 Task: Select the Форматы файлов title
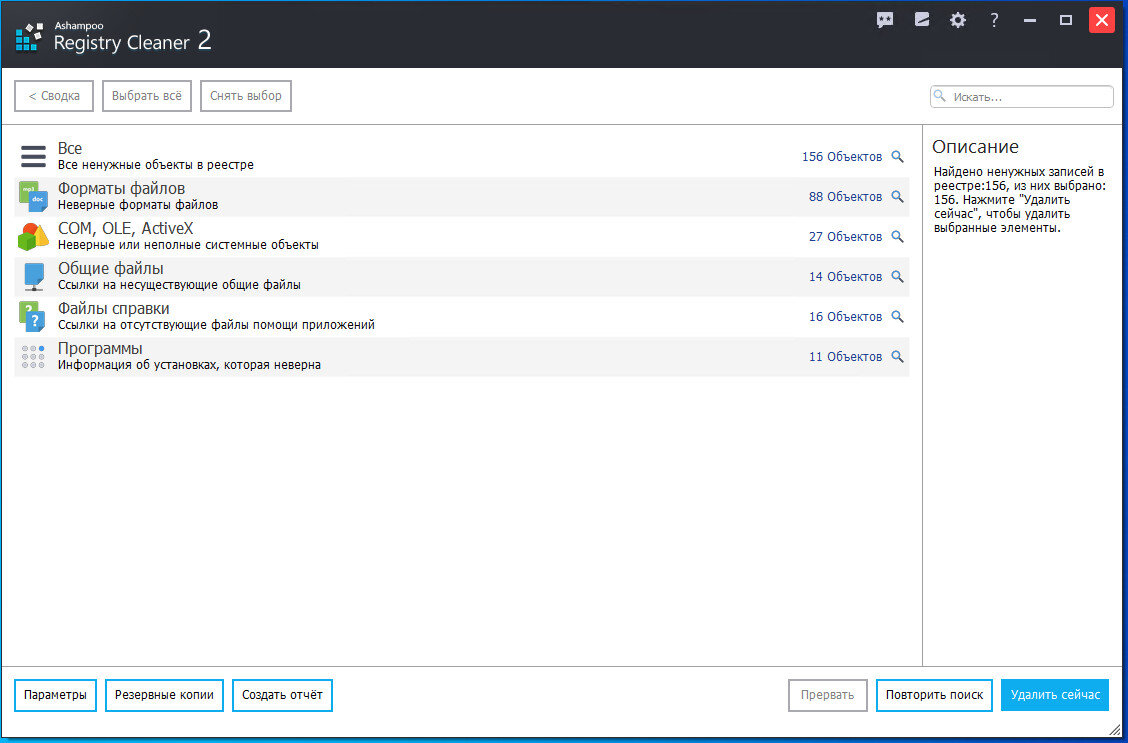tap(121, 188)
